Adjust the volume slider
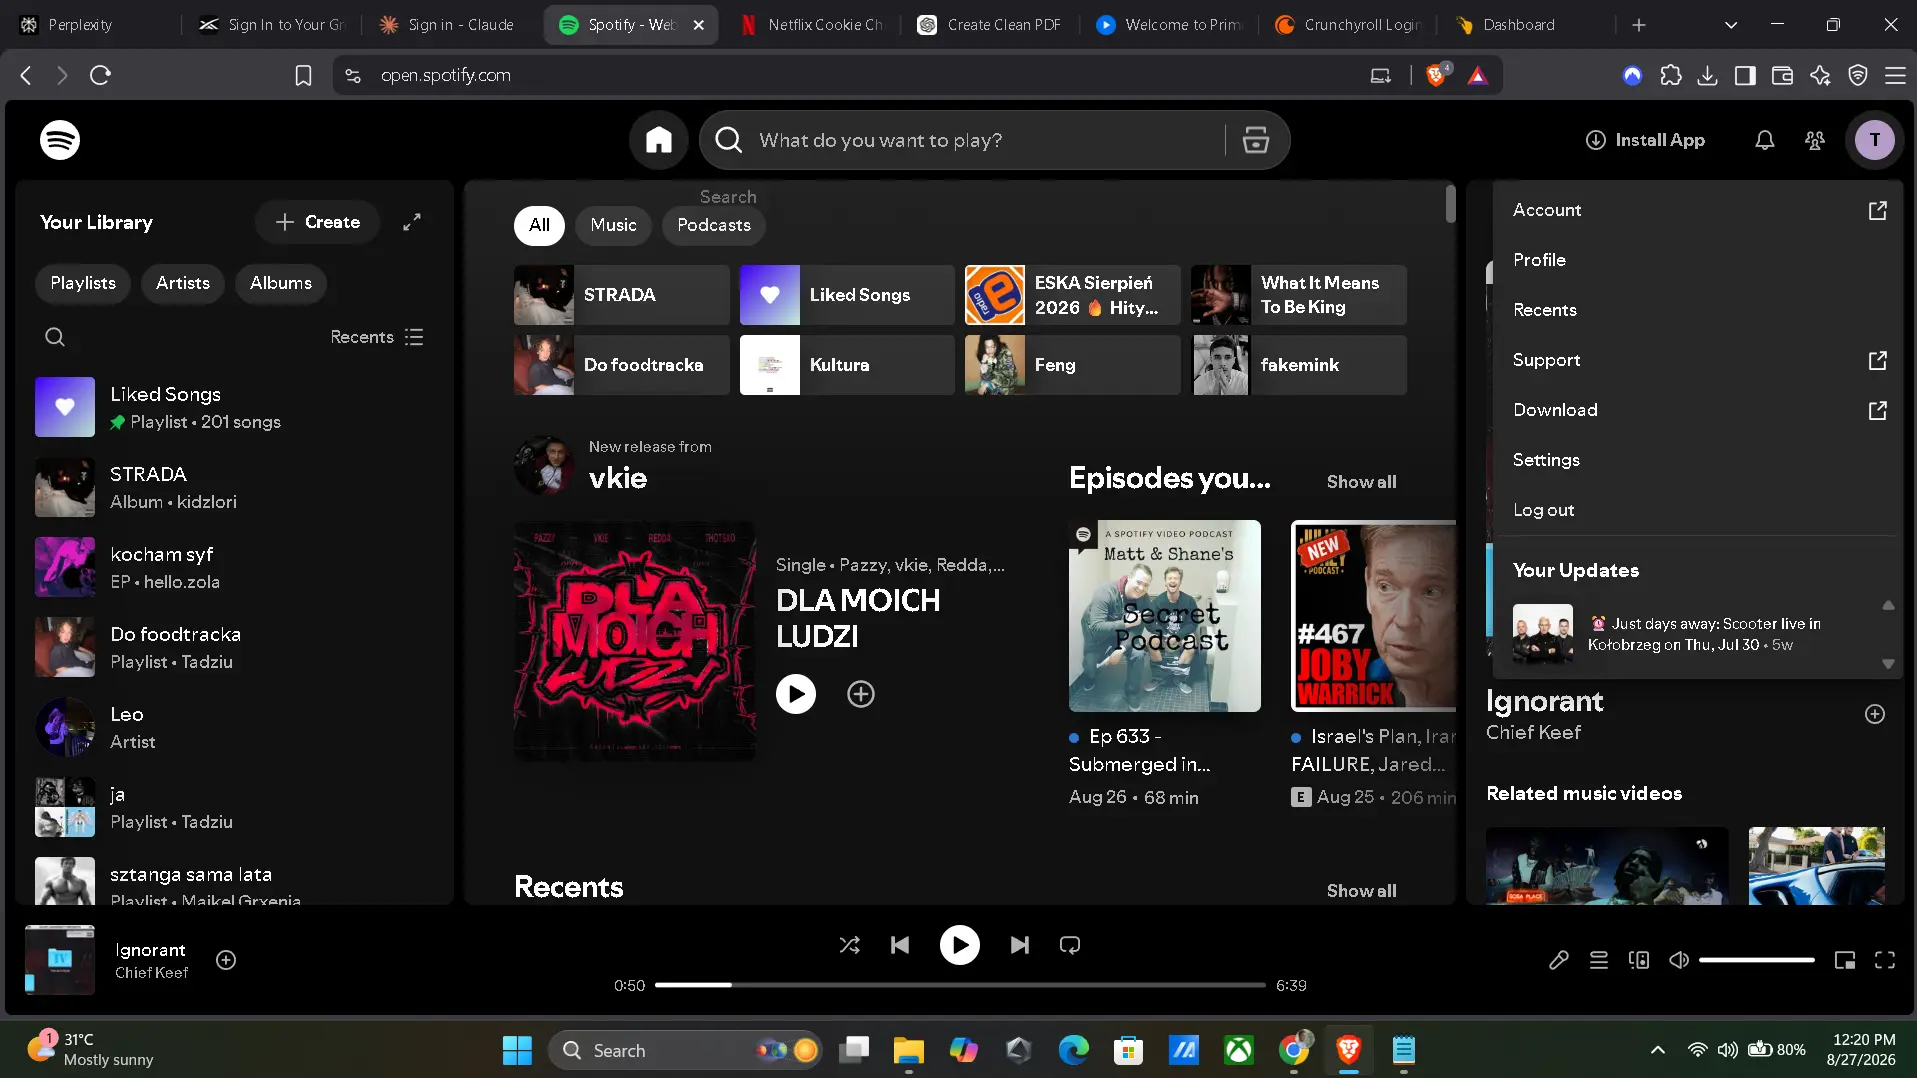Image resolution: width=1917 pixels, height=1078 pixels. point(1756,960)
